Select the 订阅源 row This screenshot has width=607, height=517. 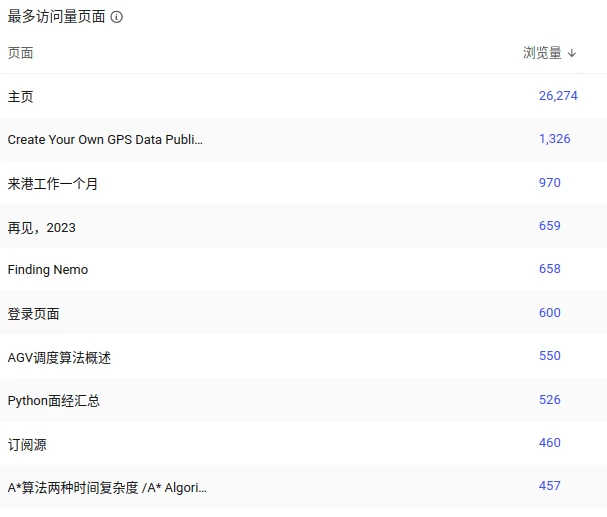304,443
